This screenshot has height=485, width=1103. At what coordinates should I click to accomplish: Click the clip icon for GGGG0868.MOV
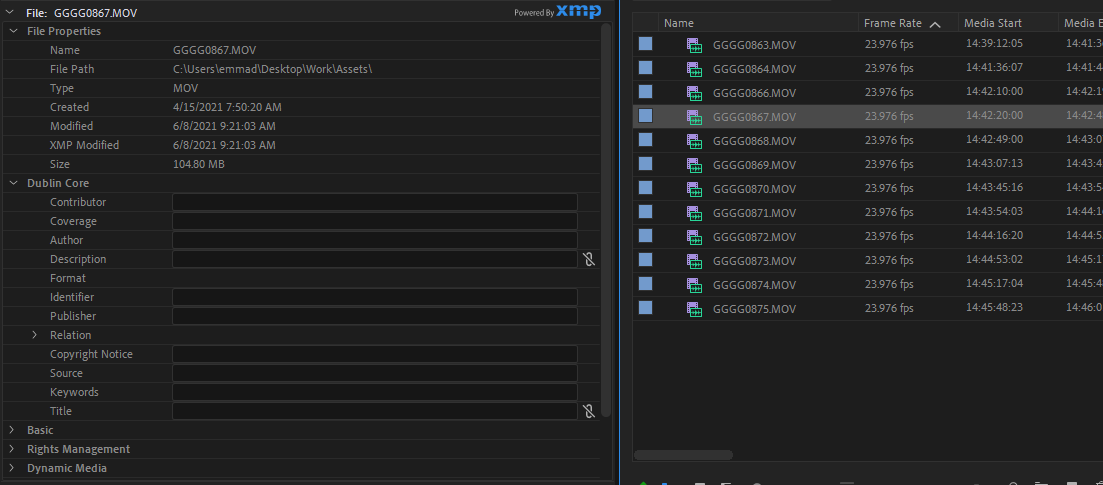click(695, 141)
